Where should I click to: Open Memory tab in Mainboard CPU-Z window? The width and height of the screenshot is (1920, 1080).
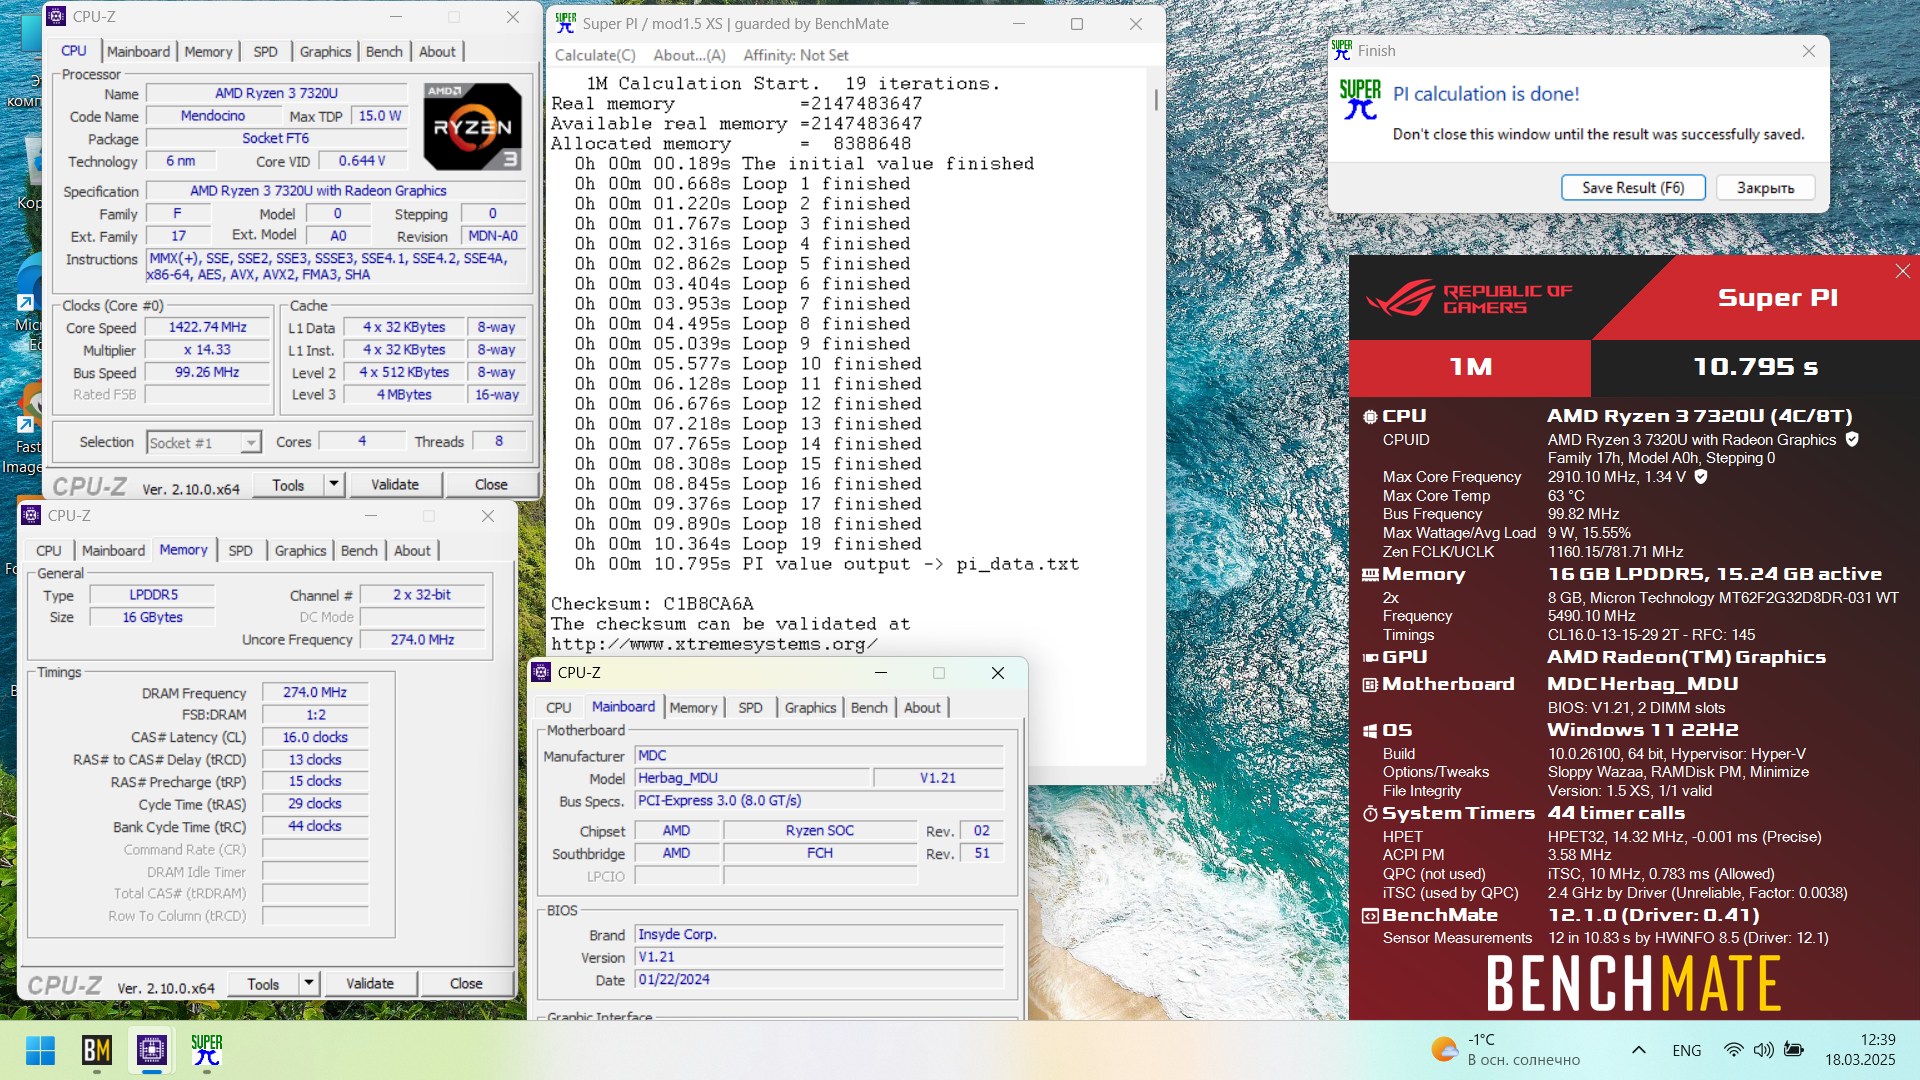[x=693, y=708]
